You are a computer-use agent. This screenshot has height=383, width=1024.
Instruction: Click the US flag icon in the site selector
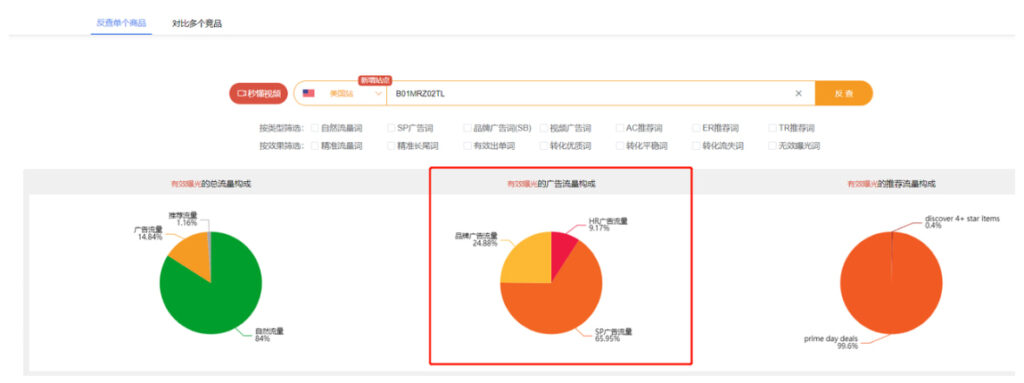click(308, 93)
